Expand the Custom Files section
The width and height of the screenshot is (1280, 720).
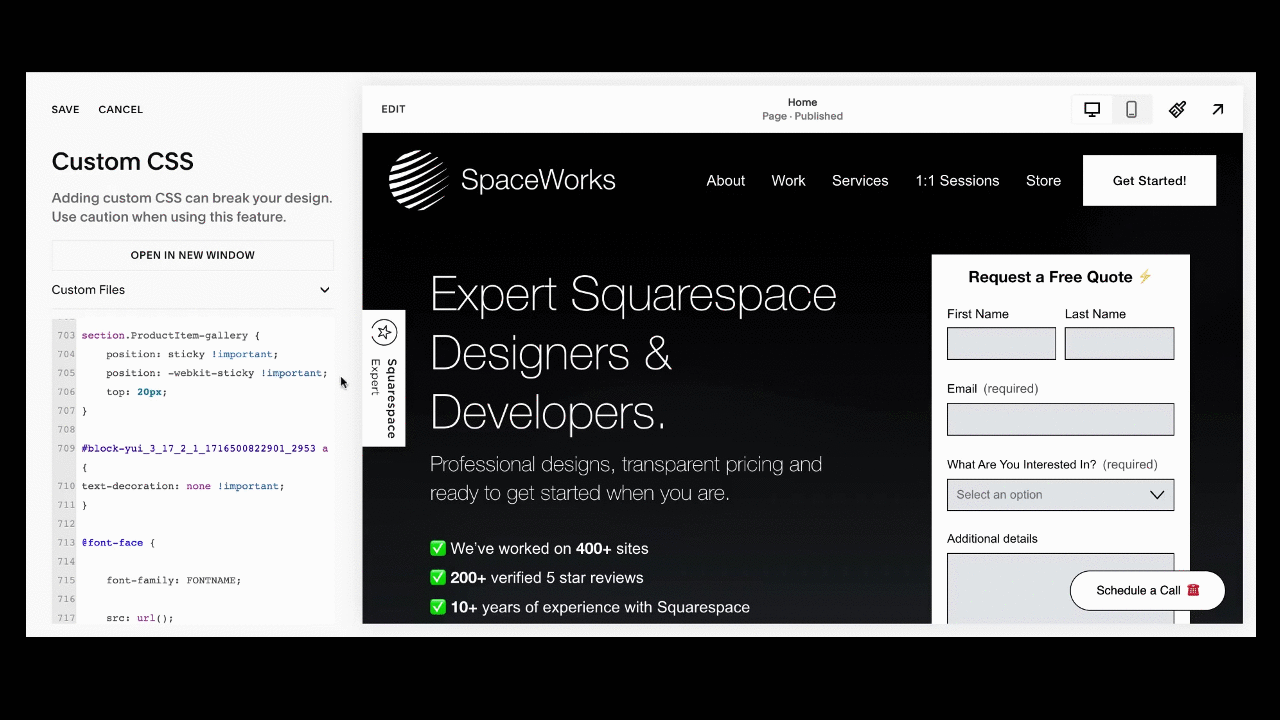(192, 290)
